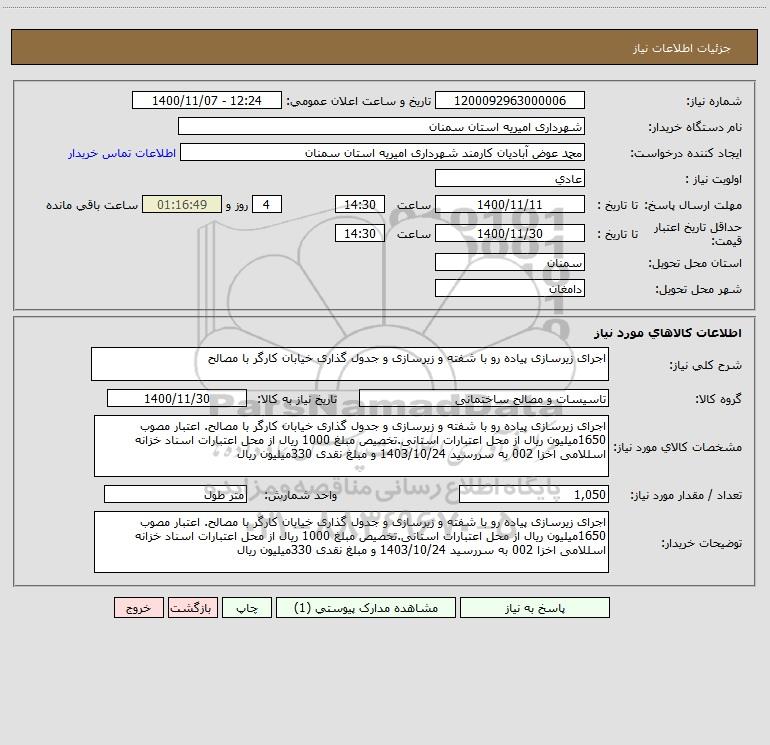Click unit field متر طول

[x=175, y=494]
